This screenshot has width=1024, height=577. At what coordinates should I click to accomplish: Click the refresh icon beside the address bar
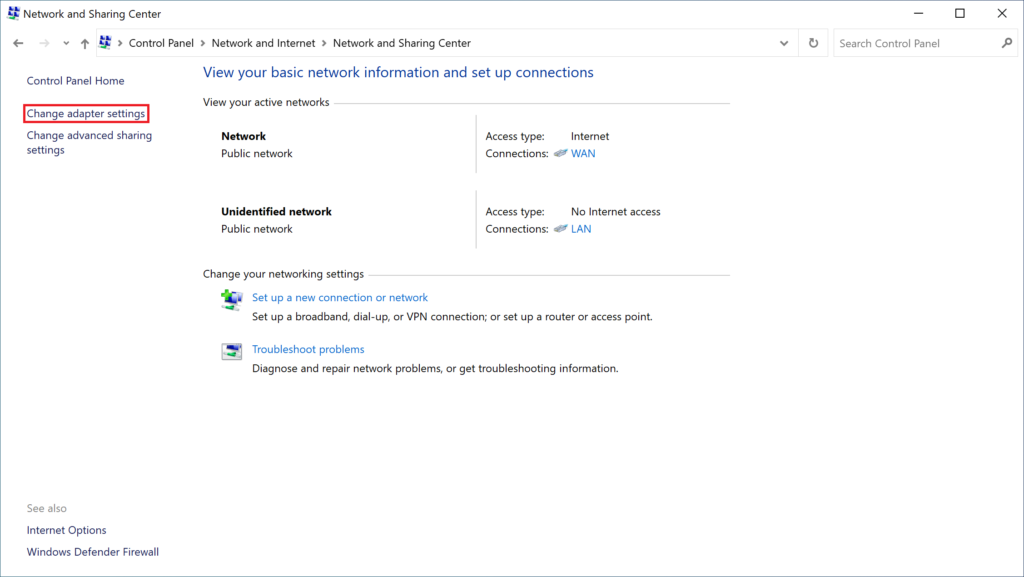812,43
